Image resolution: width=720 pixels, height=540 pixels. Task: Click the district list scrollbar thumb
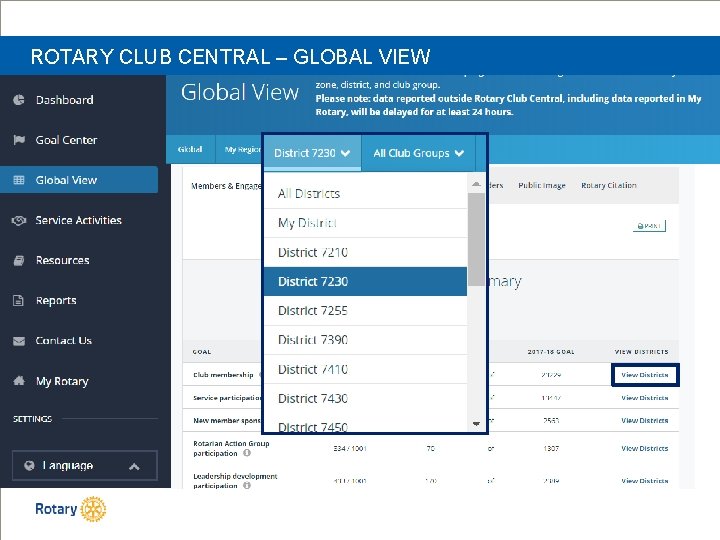476,240
